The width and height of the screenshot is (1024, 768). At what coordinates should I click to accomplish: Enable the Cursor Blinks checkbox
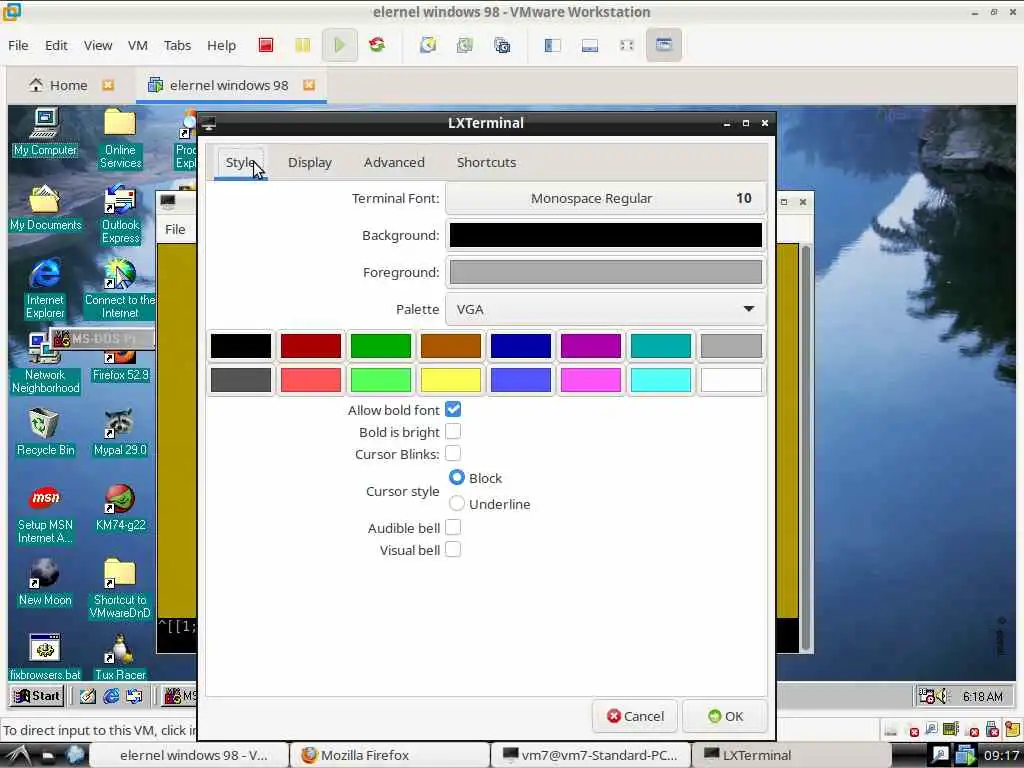[453, 453]
